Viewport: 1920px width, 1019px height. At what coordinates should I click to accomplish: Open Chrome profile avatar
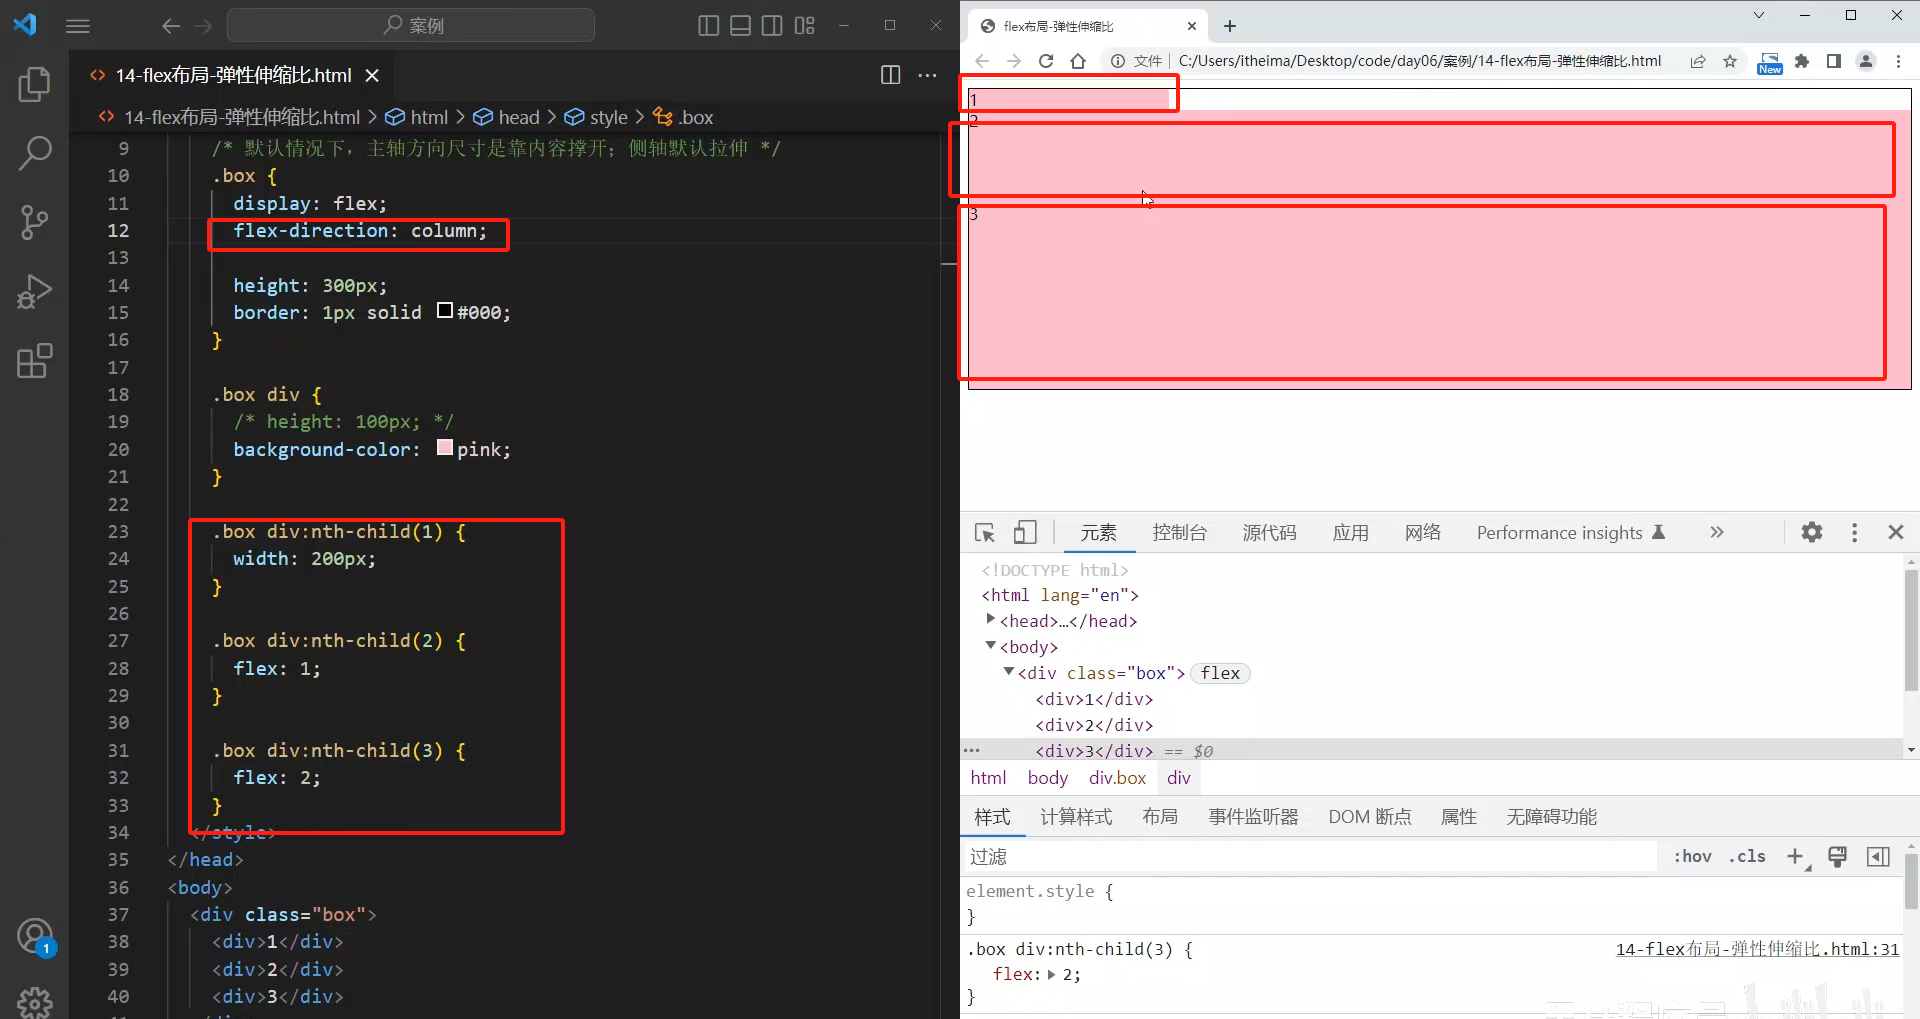coord(1866,61)
